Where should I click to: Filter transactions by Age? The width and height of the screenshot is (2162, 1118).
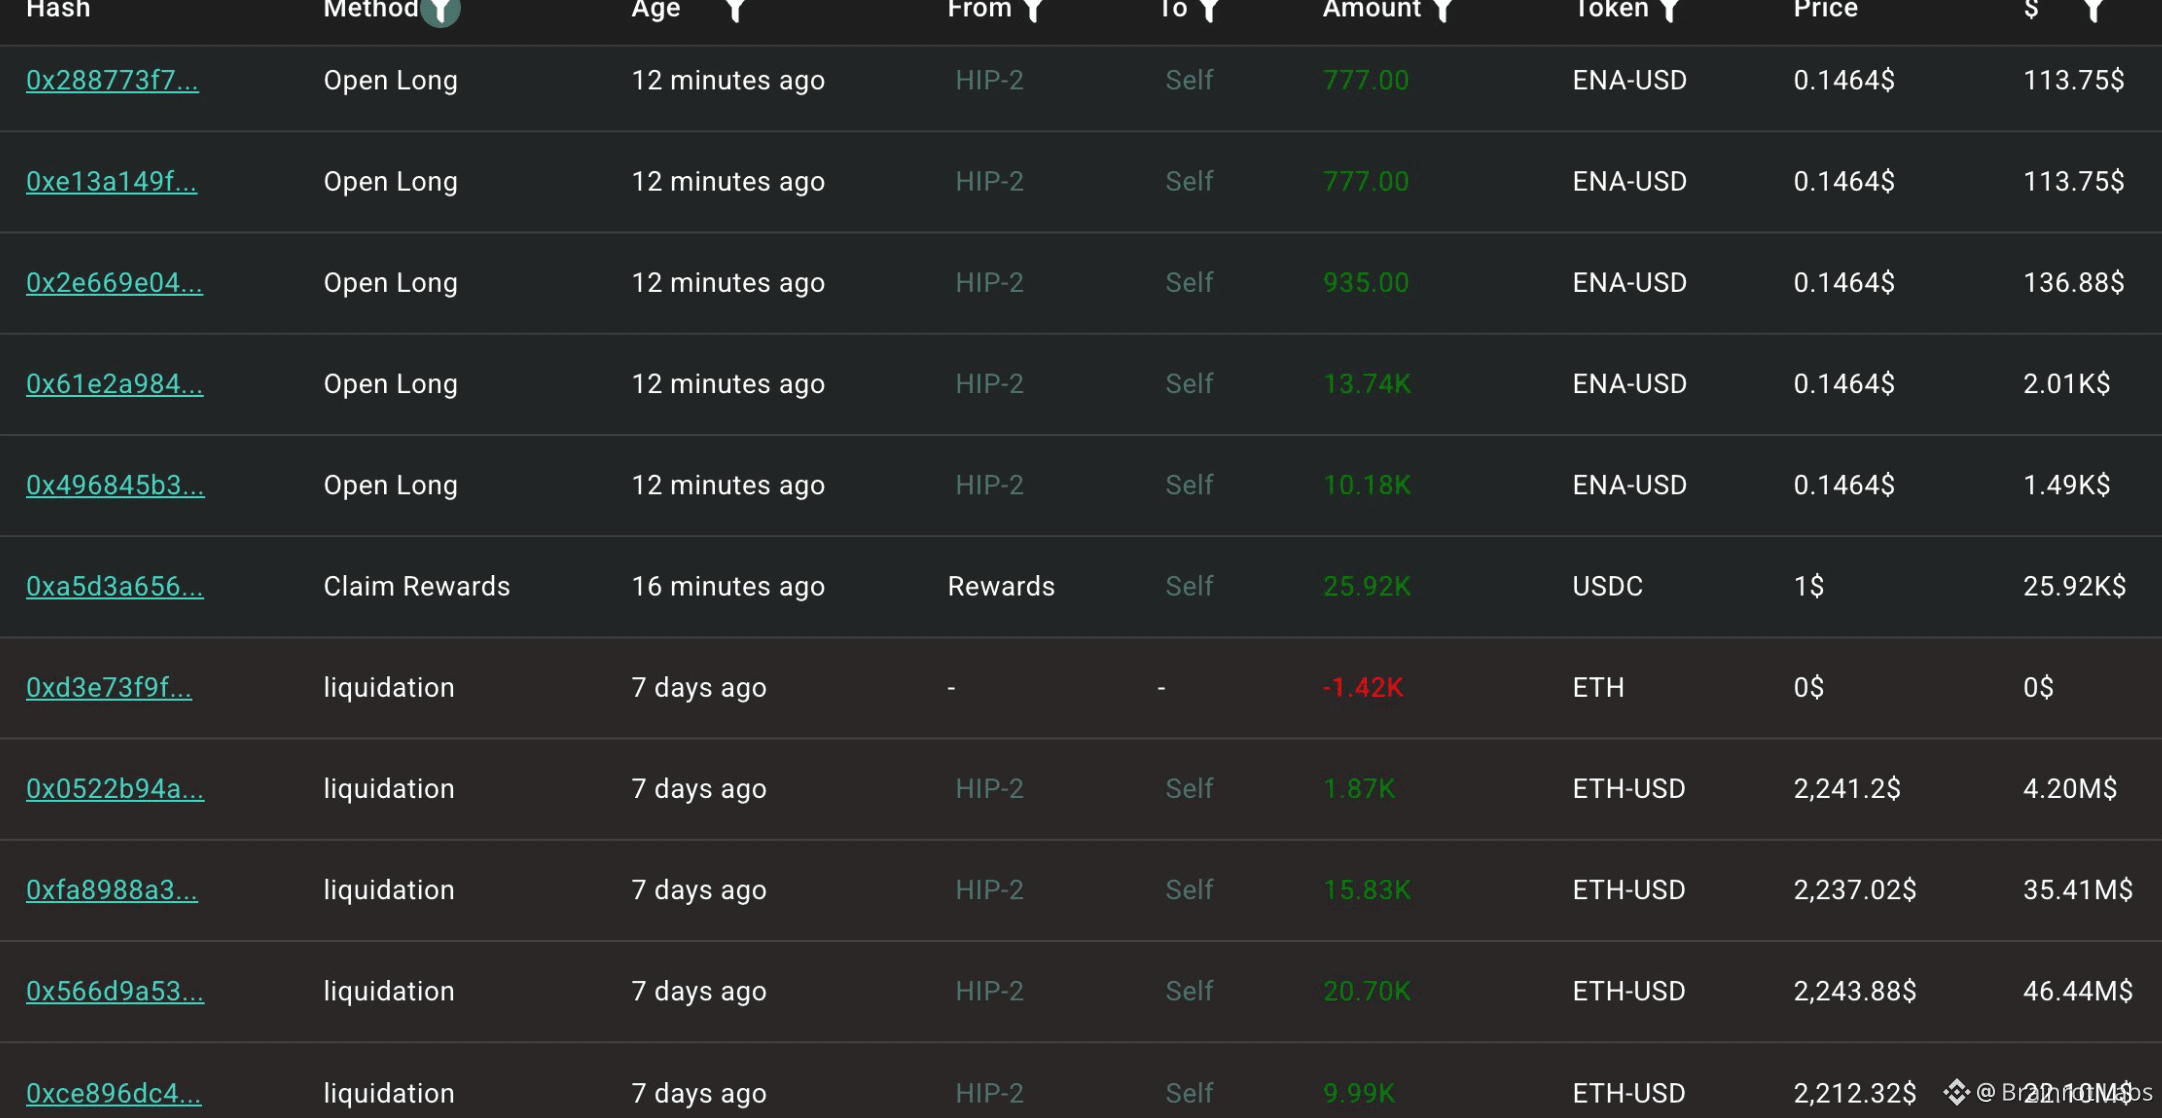click(x=735, y=10)
